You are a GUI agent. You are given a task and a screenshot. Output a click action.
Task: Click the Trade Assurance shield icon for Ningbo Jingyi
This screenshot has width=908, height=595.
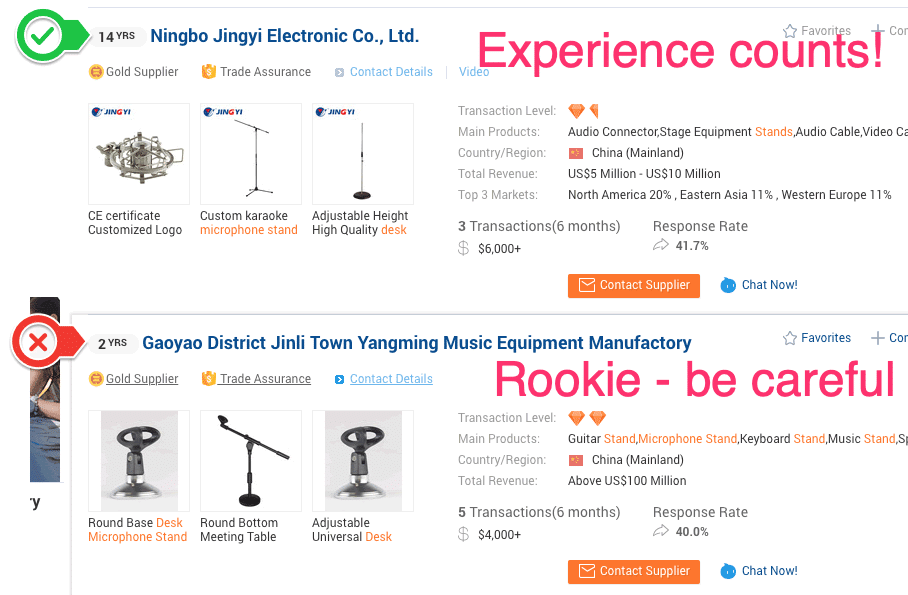[209, 72]
